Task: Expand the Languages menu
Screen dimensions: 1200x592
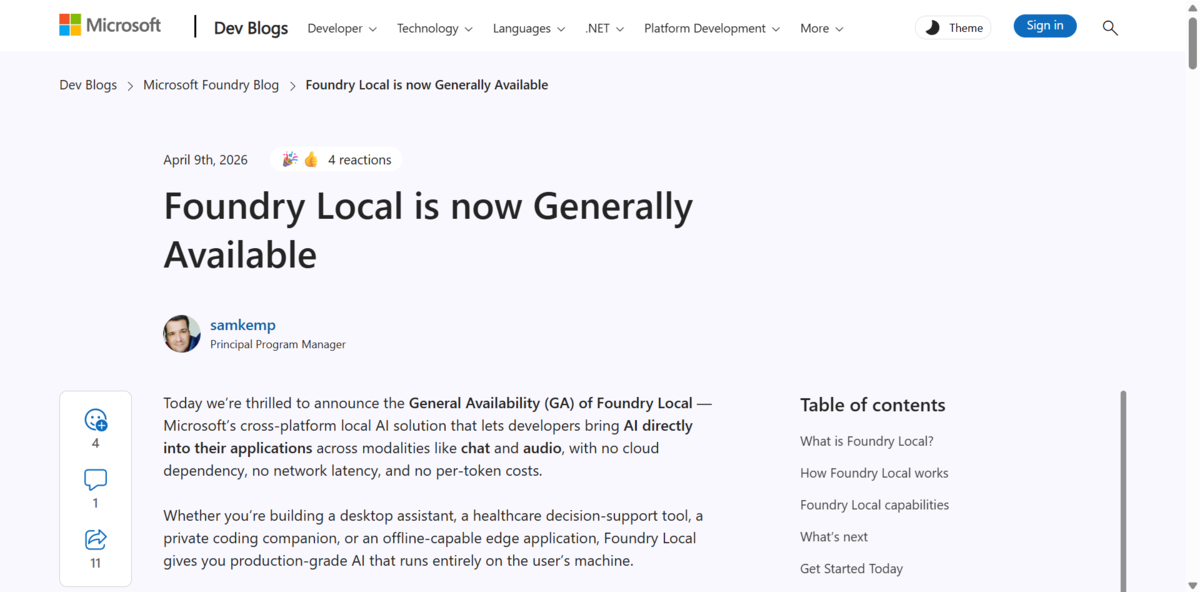Action: [529, 28]
